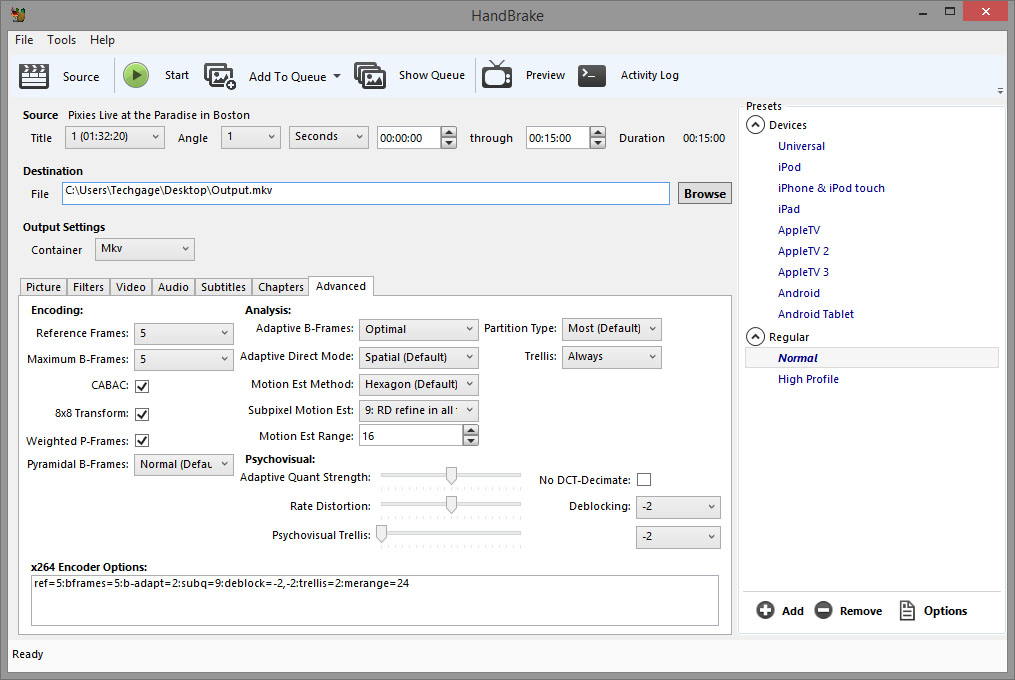
Task: Open the Maximum B-Frames dropdown
Action: [x=184, y=359]
